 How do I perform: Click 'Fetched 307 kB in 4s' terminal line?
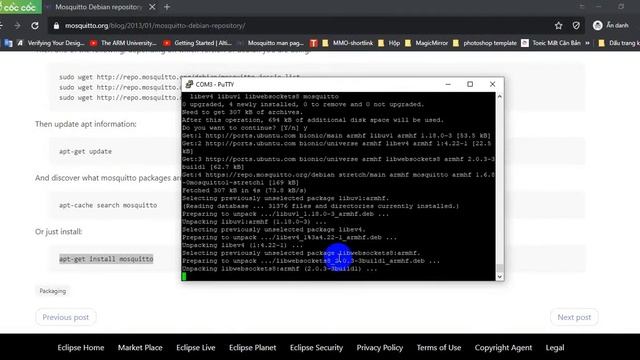pyautogui.click(x=244, y=190)
